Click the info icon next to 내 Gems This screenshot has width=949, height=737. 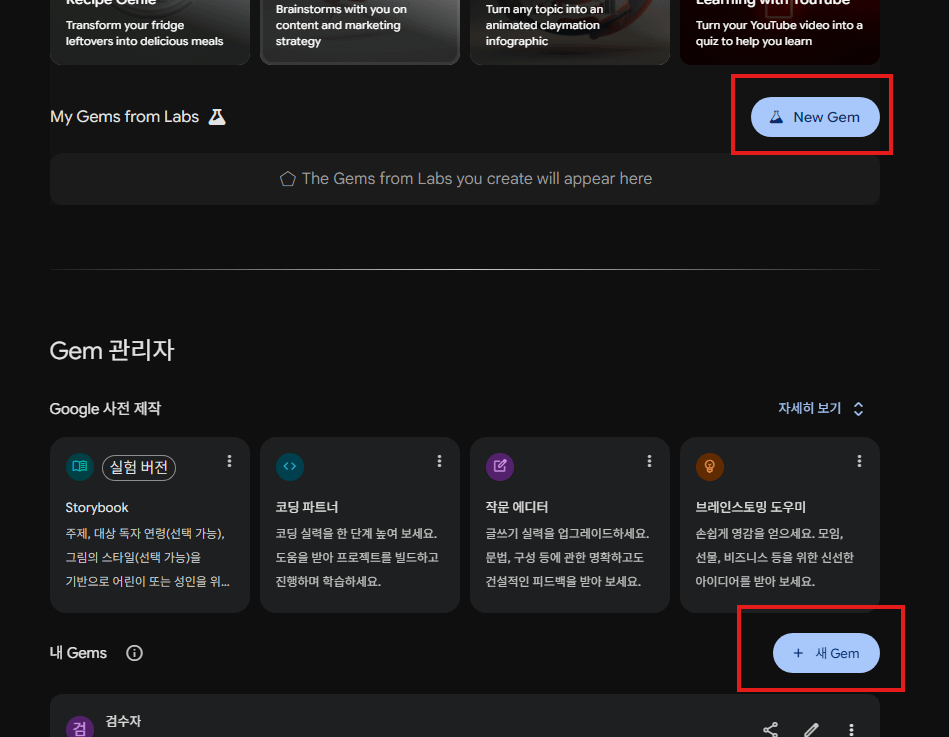[x=134, y=653]
